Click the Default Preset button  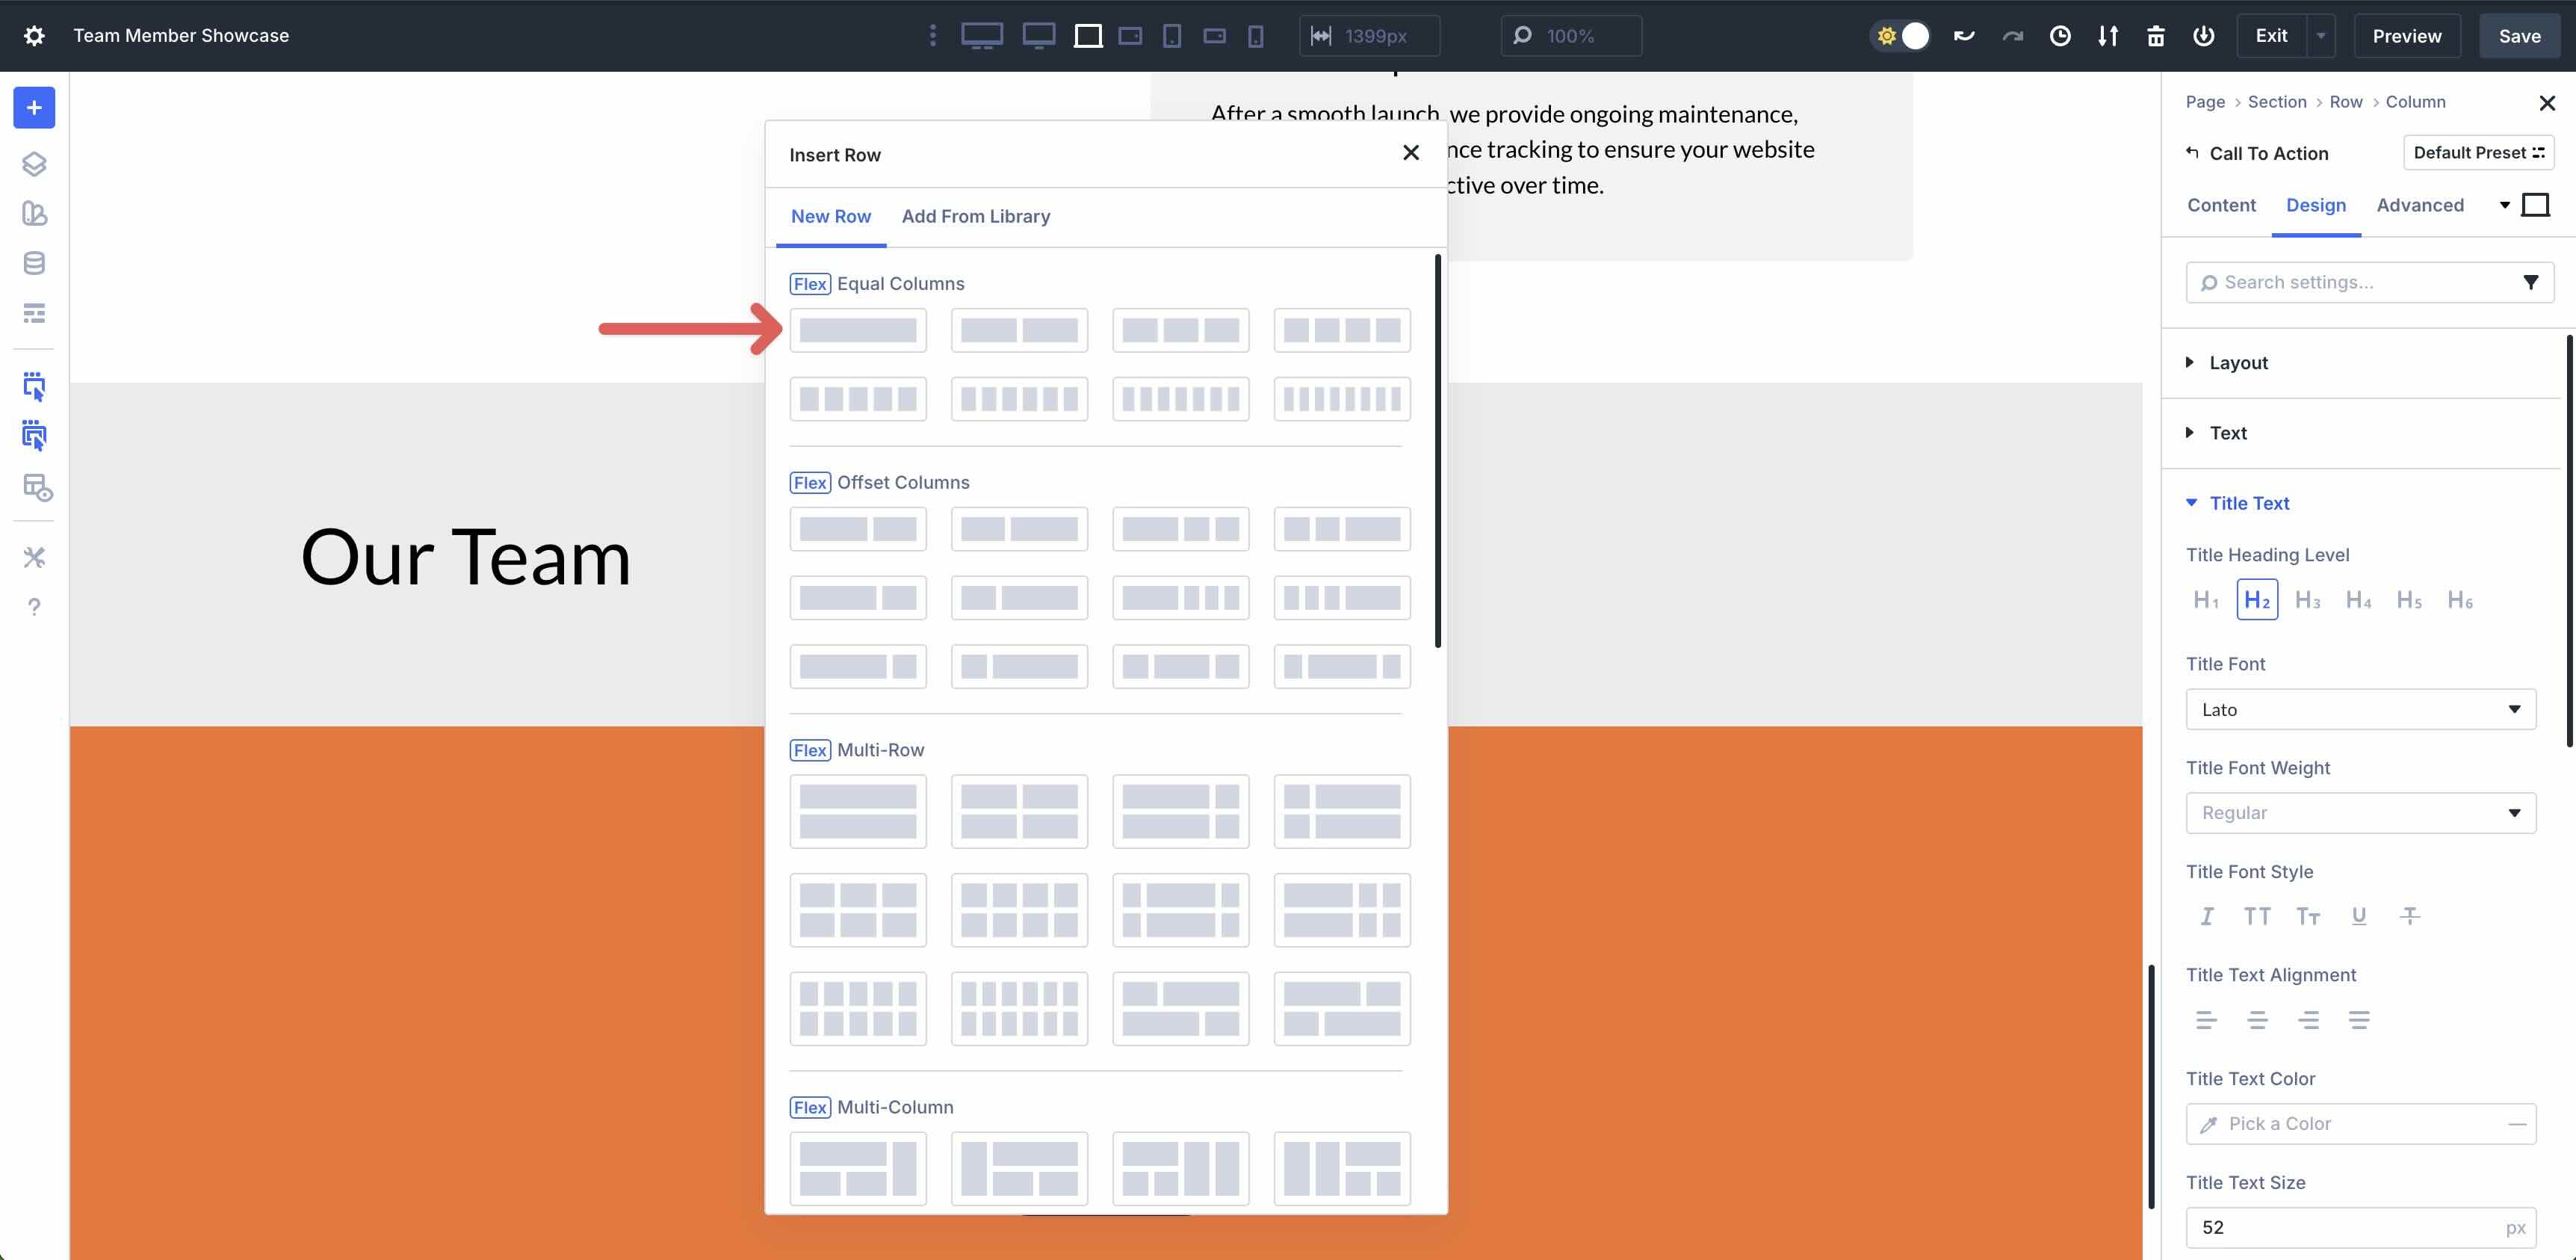tap(2479, 152)
